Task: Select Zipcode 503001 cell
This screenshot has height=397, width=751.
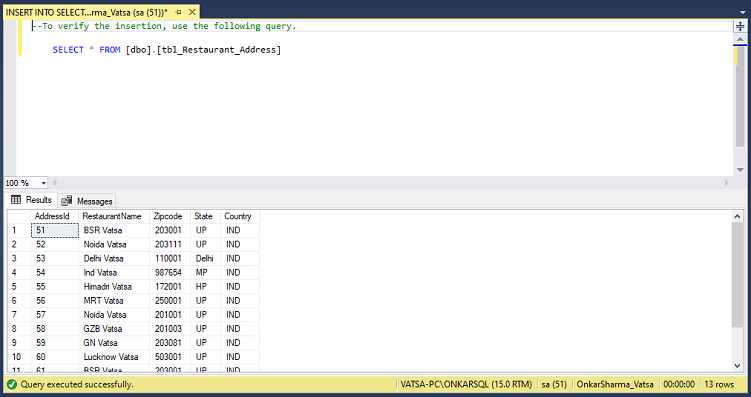Action: 170,357
